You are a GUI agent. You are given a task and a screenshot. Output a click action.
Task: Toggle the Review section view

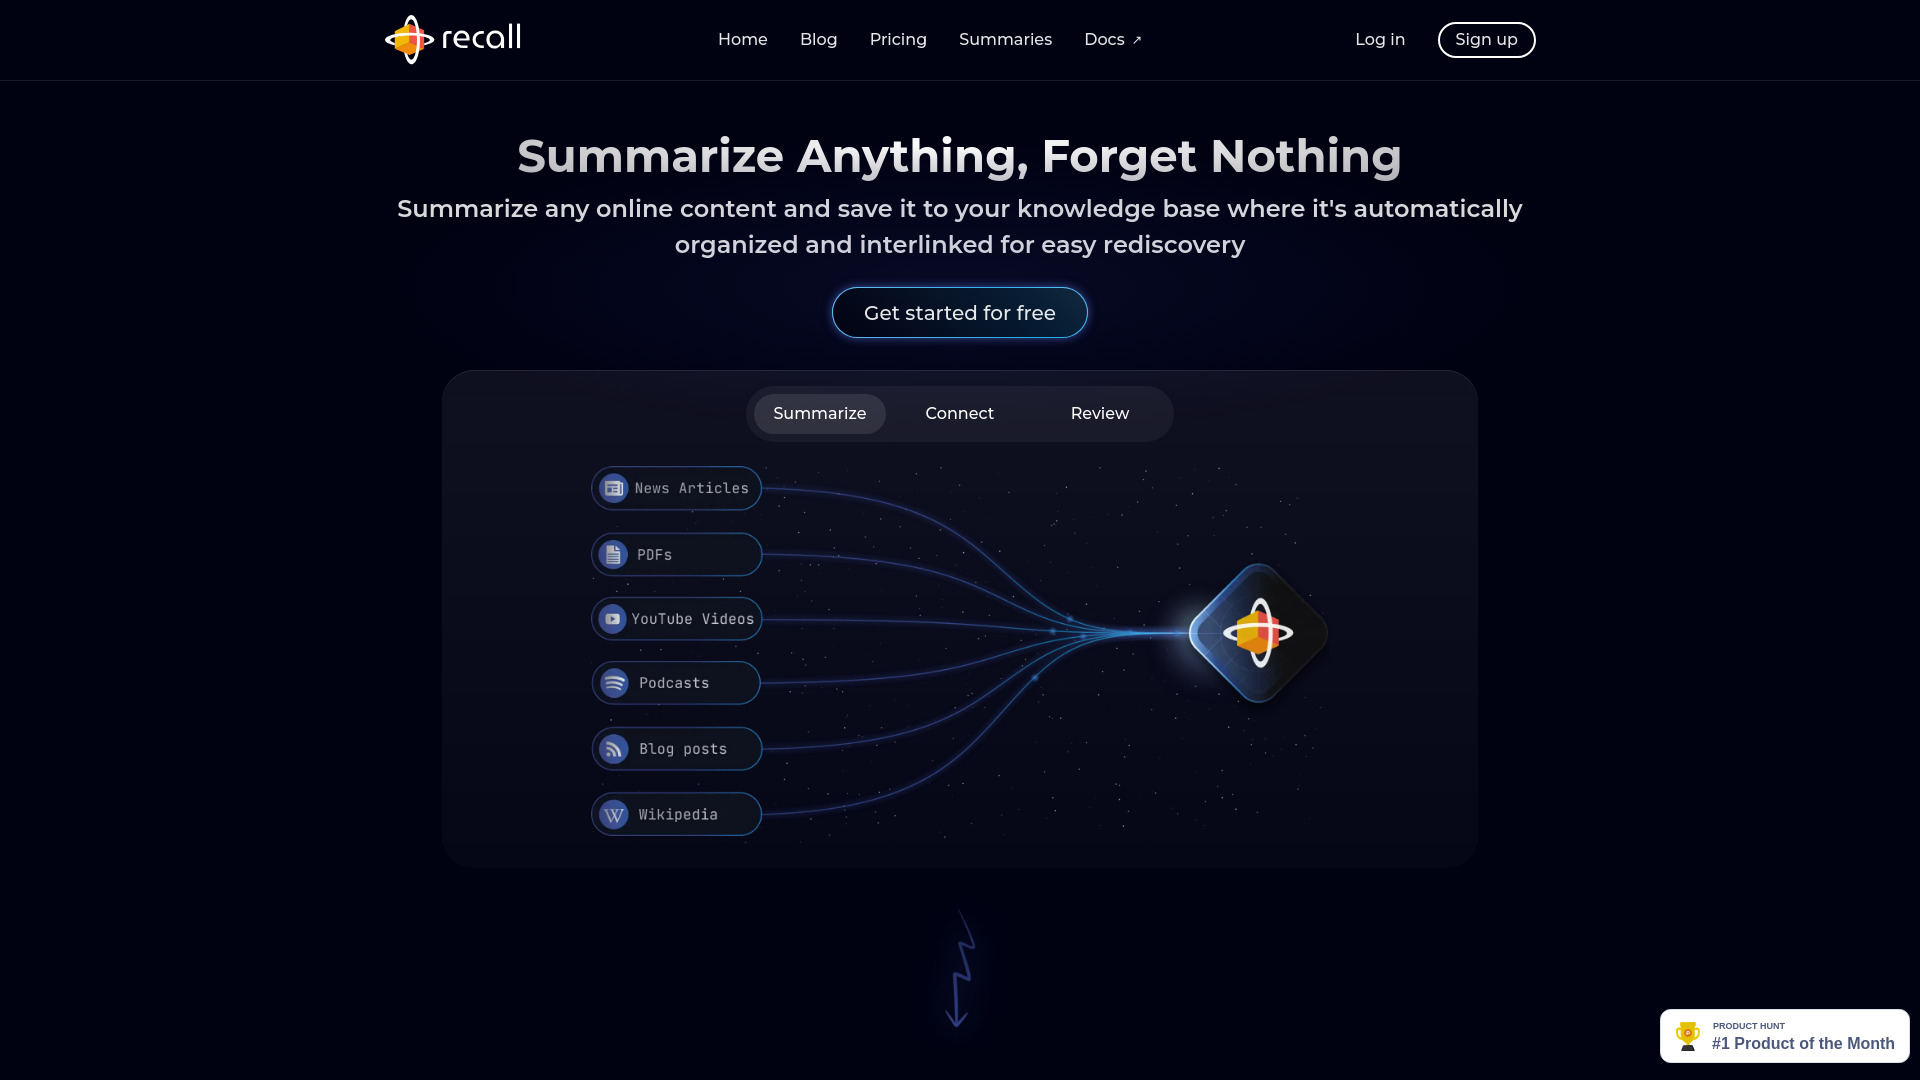(1098, 413)
